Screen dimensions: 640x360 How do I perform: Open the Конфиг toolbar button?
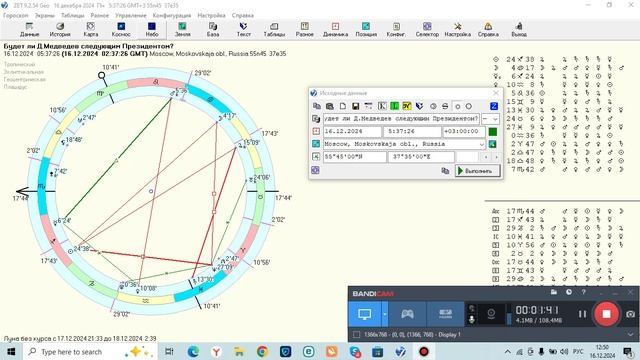pos(396,30)
